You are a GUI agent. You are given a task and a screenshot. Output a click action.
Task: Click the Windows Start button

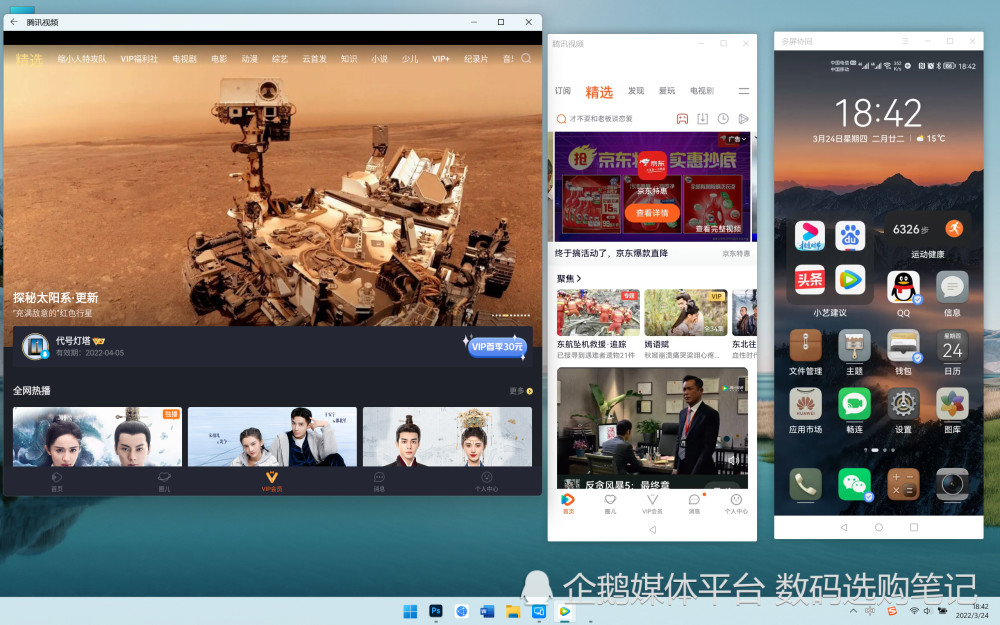(410, 611)
